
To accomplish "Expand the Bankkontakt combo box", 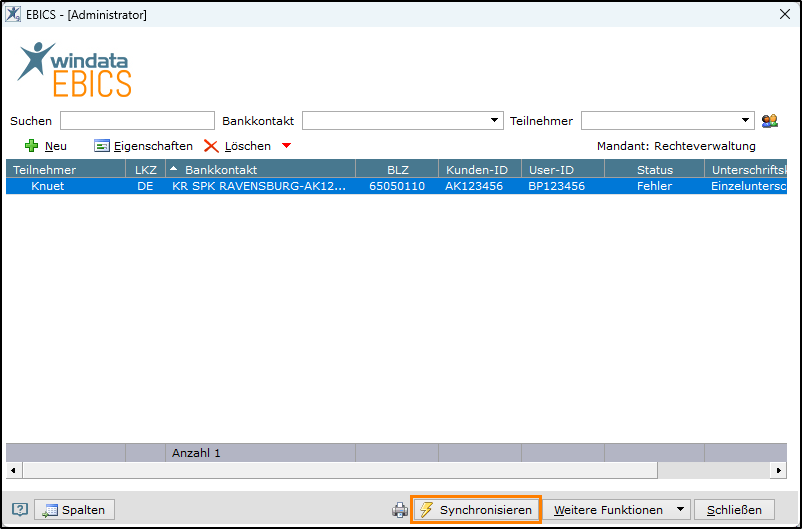I will [494, 121].
